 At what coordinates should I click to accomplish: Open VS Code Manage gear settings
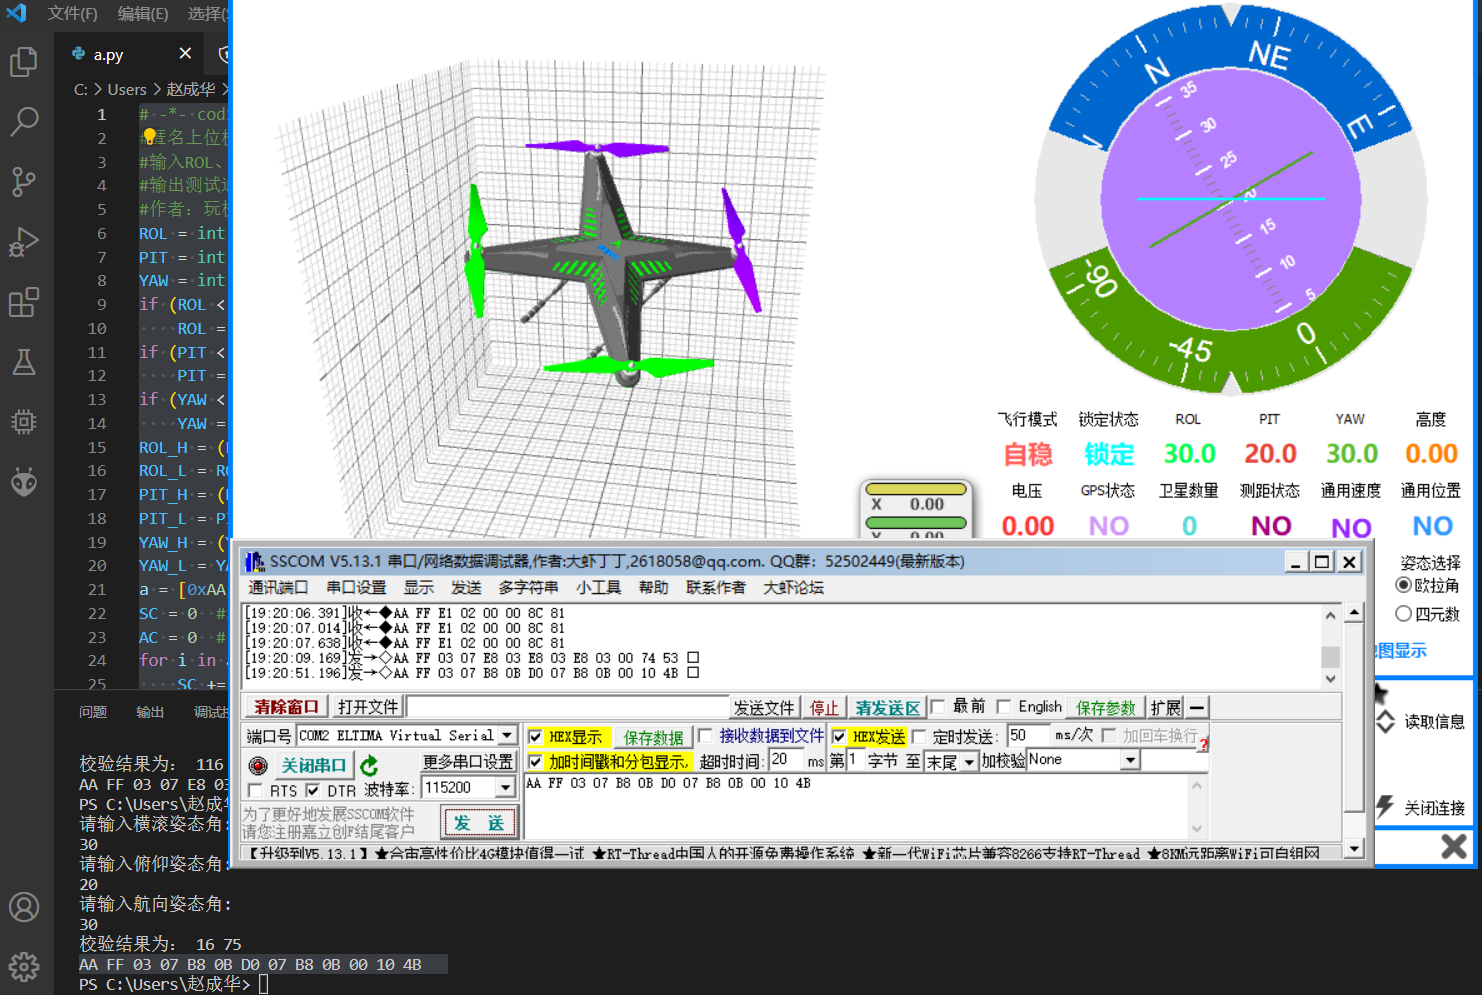24,967
